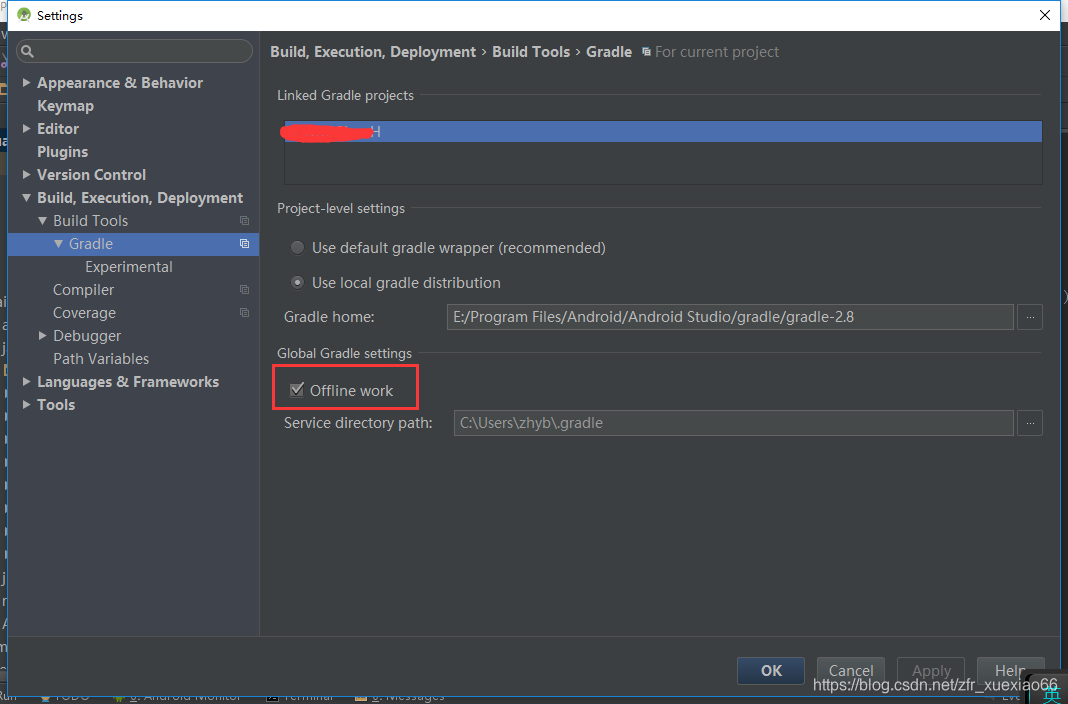Click OK to confirm settings
This screenshot has width=1068, height=704.
point(771,671)
